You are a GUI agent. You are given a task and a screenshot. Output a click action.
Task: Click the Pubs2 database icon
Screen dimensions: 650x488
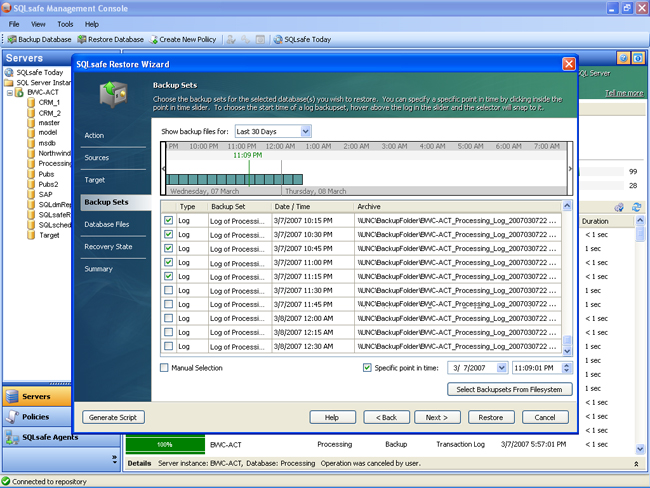coord(31,184)
